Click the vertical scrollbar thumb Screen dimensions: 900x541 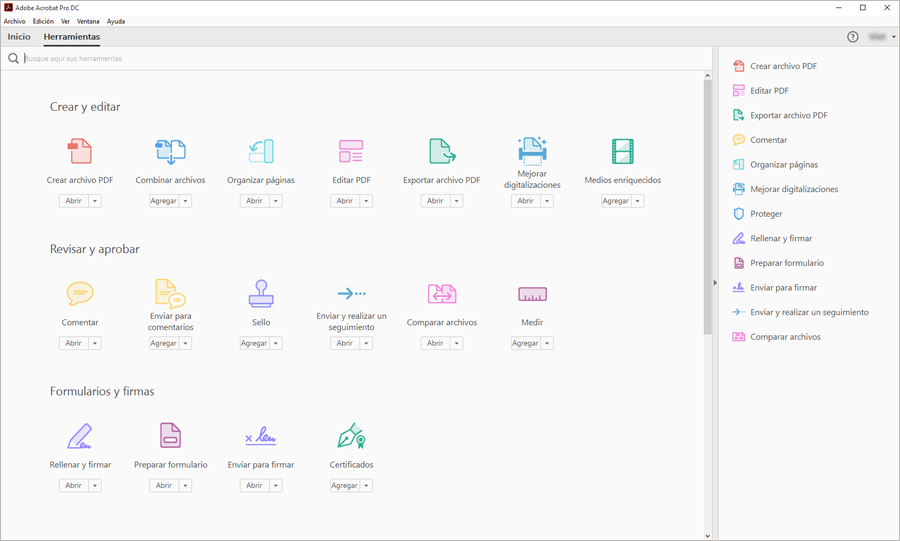pyautogui.click(x=707, y=207)
